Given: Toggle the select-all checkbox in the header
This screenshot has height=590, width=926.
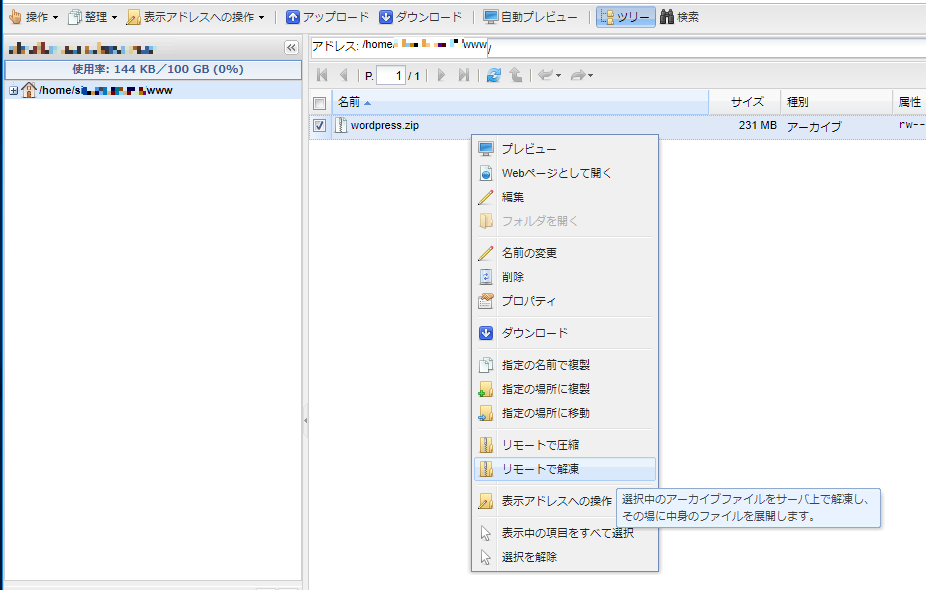Looking at the screenshot, I should (319, 103).
